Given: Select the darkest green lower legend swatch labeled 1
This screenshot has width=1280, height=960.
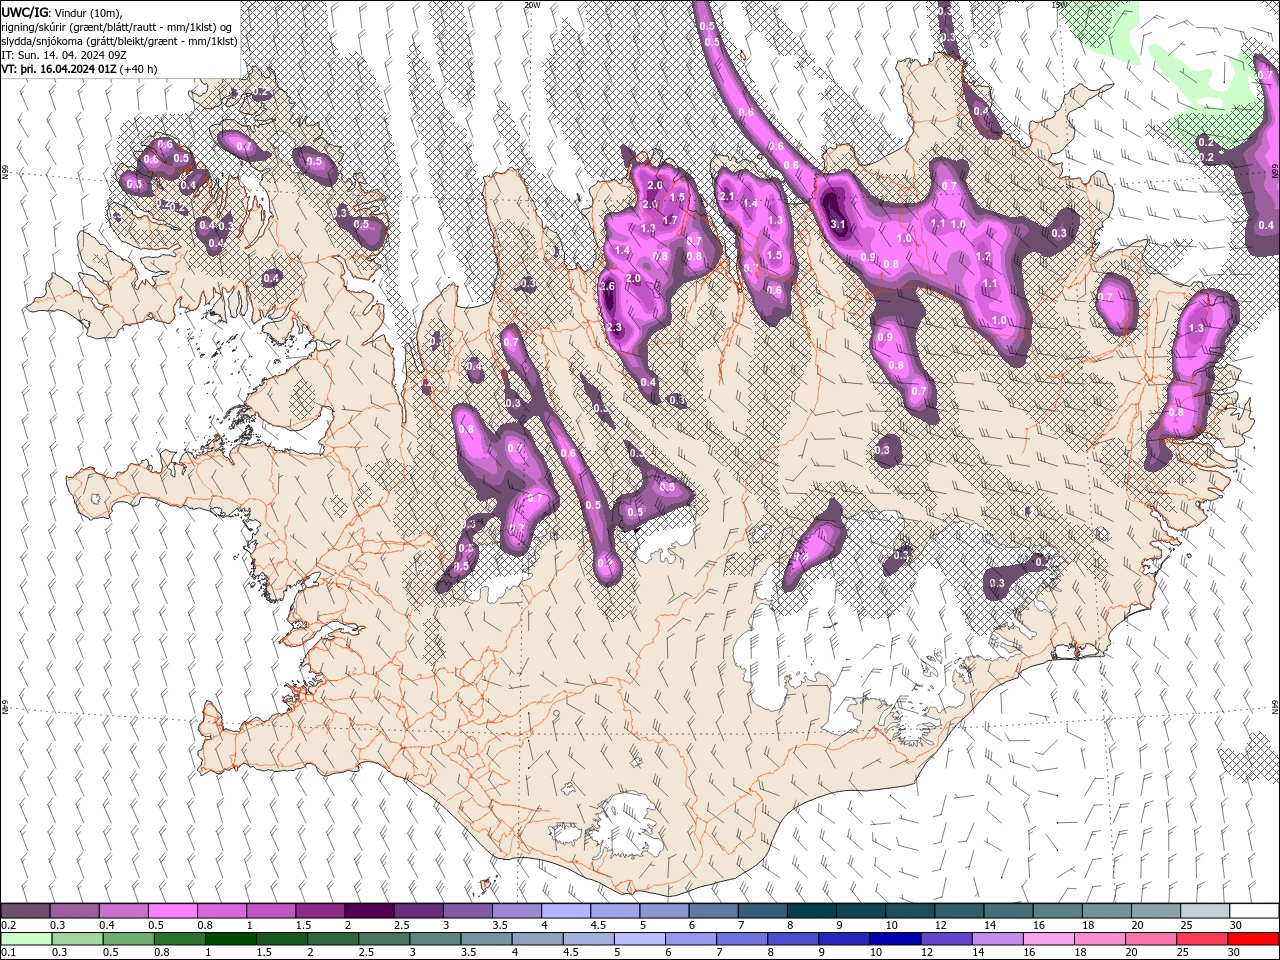Looking at the screenshot, I should tap(230, 939).
